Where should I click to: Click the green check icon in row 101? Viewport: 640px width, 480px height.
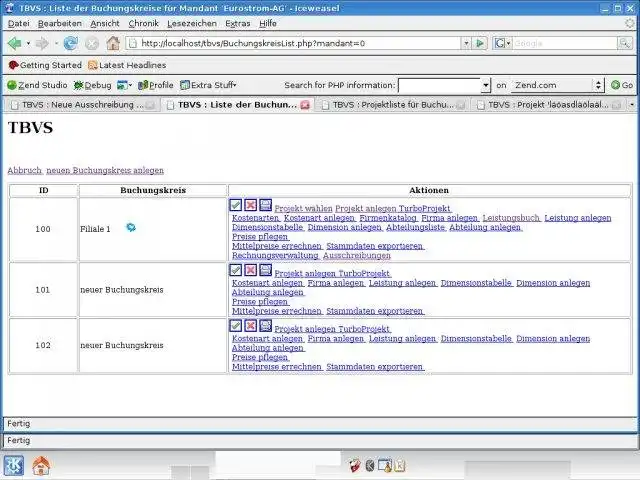coord(236,270)
